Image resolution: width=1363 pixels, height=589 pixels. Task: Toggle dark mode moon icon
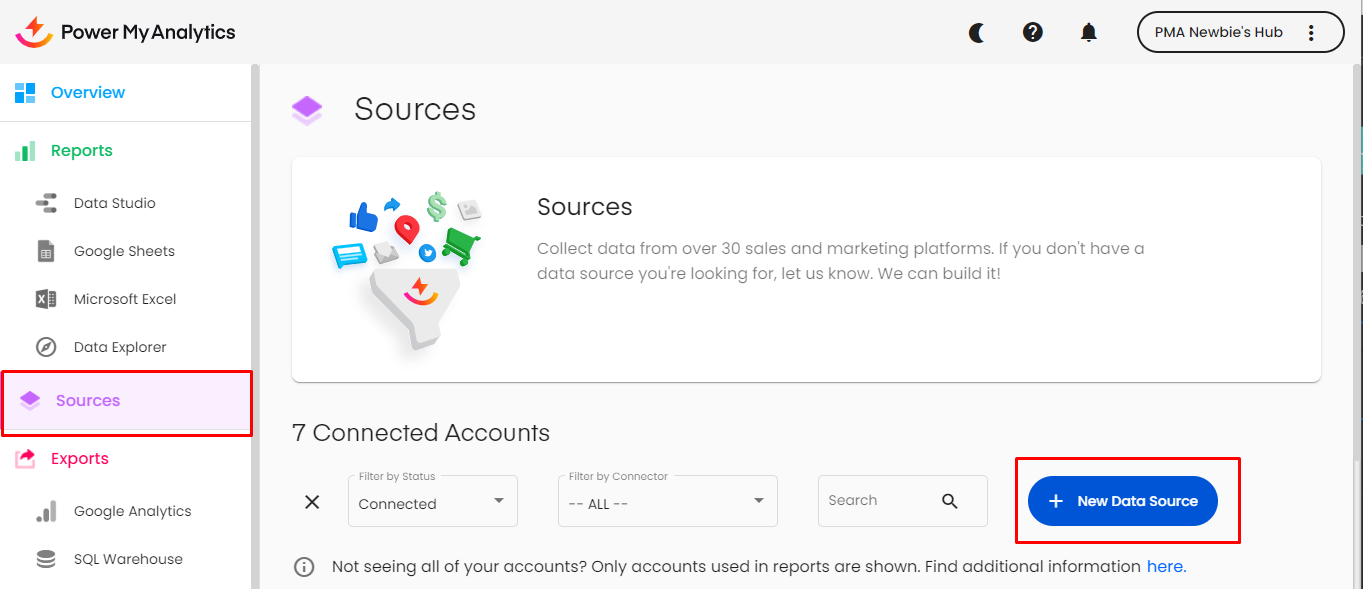(x=977, y=32)
